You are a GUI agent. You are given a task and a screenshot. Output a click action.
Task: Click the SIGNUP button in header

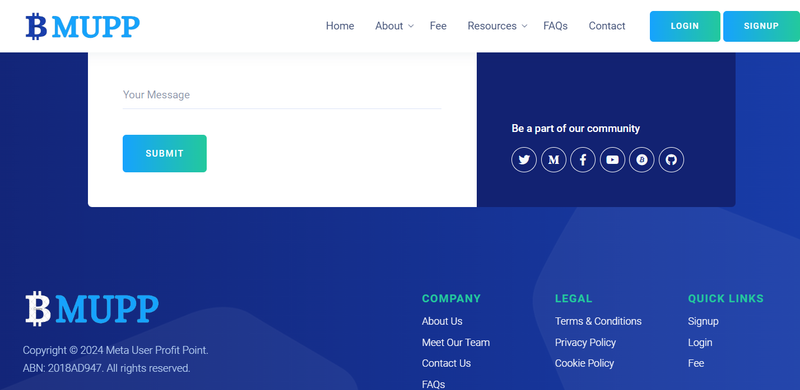pos(761,26)
